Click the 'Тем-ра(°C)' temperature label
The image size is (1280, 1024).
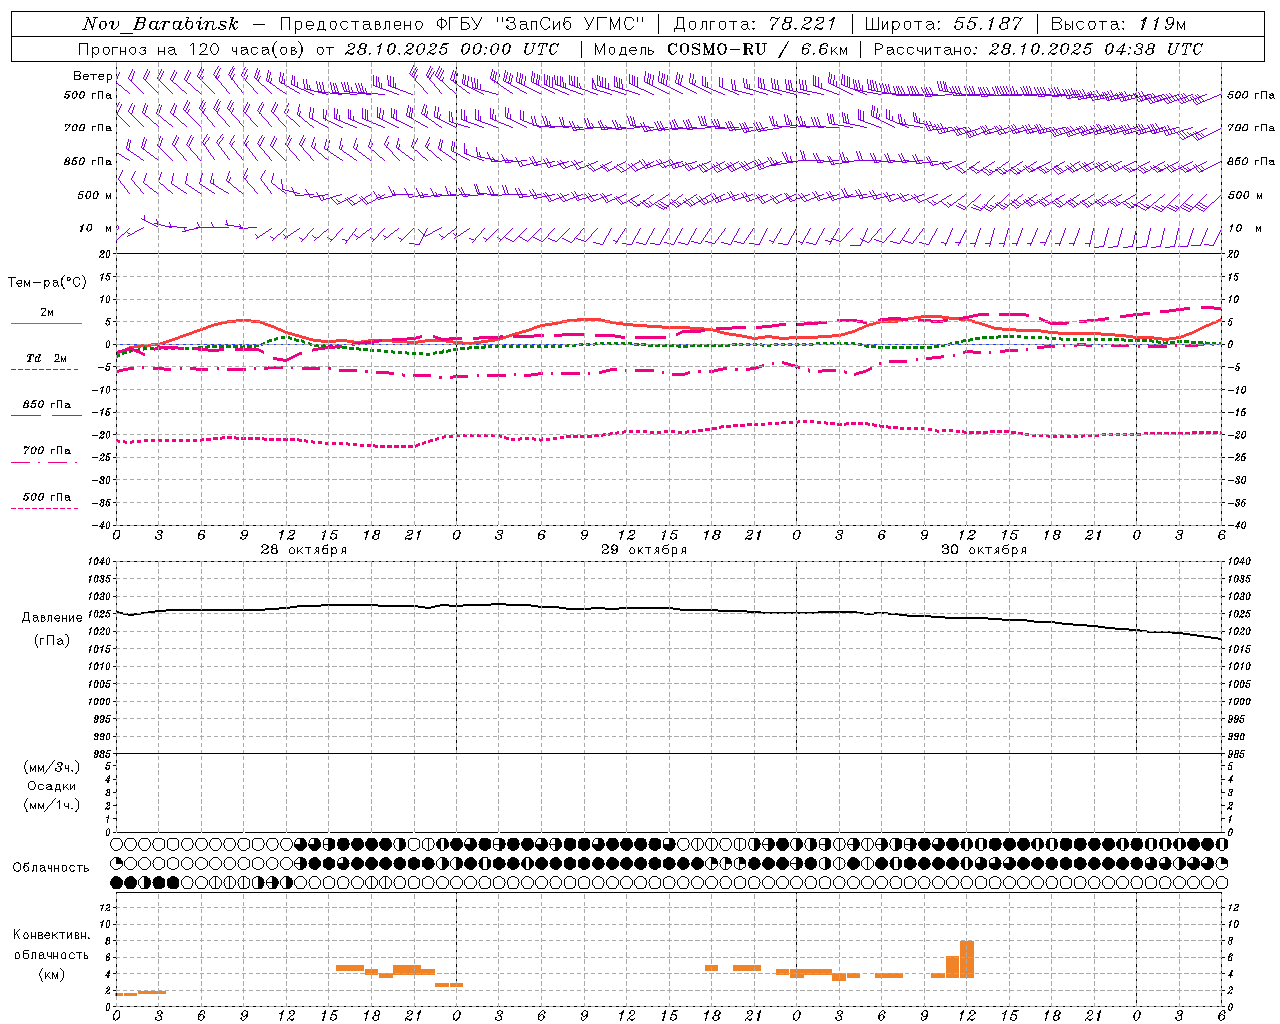(47, 283)
